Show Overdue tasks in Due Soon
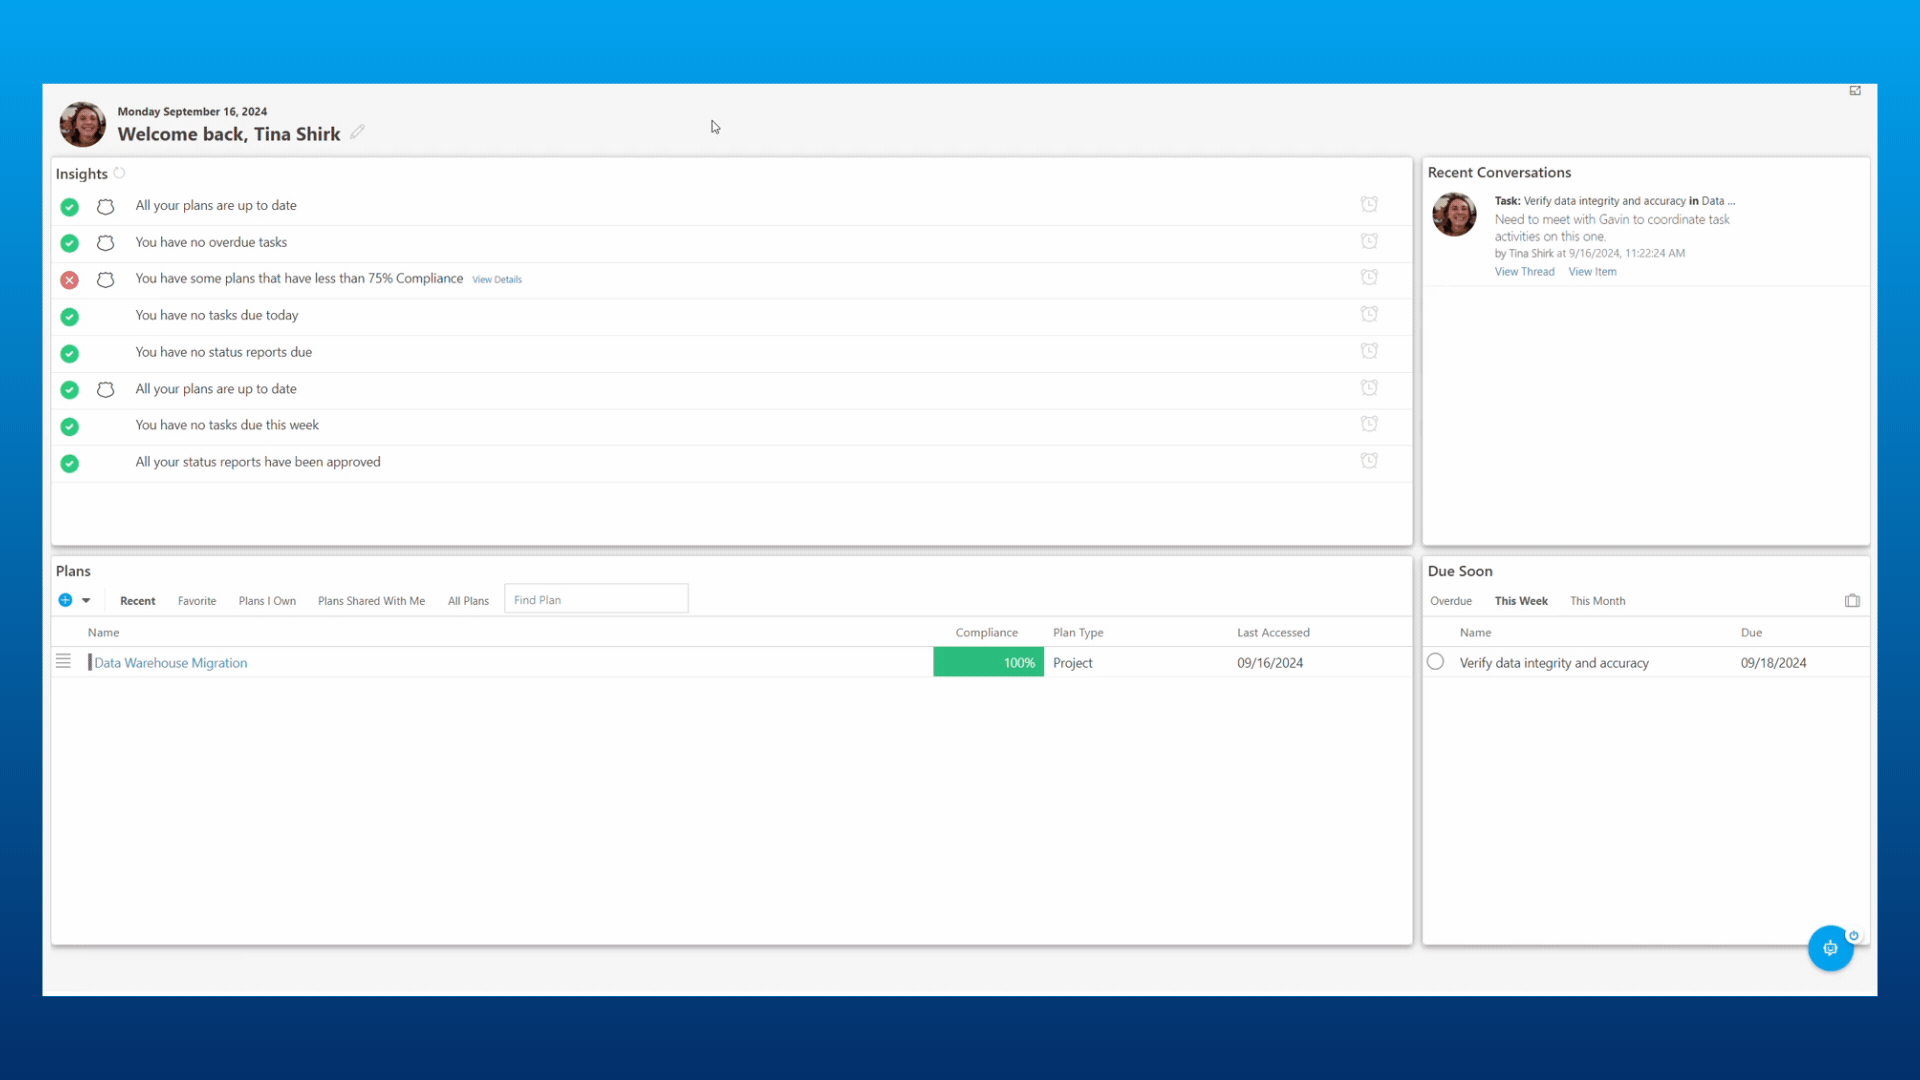Image resolution: width=1920 pixels, height=1080 pixels. pyautogui.click(x=1450, y=601)
